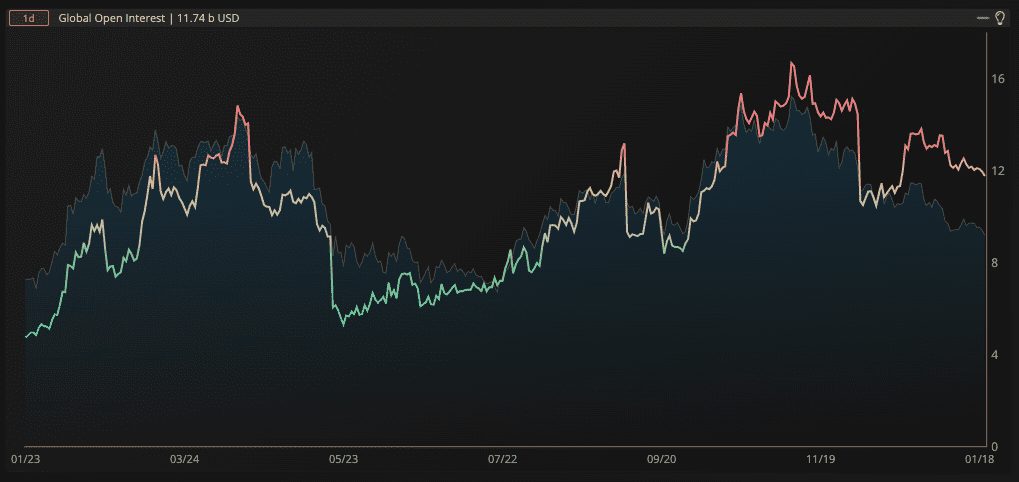
Task: Click the highest red peak of the line
Action: pos(792,63)
